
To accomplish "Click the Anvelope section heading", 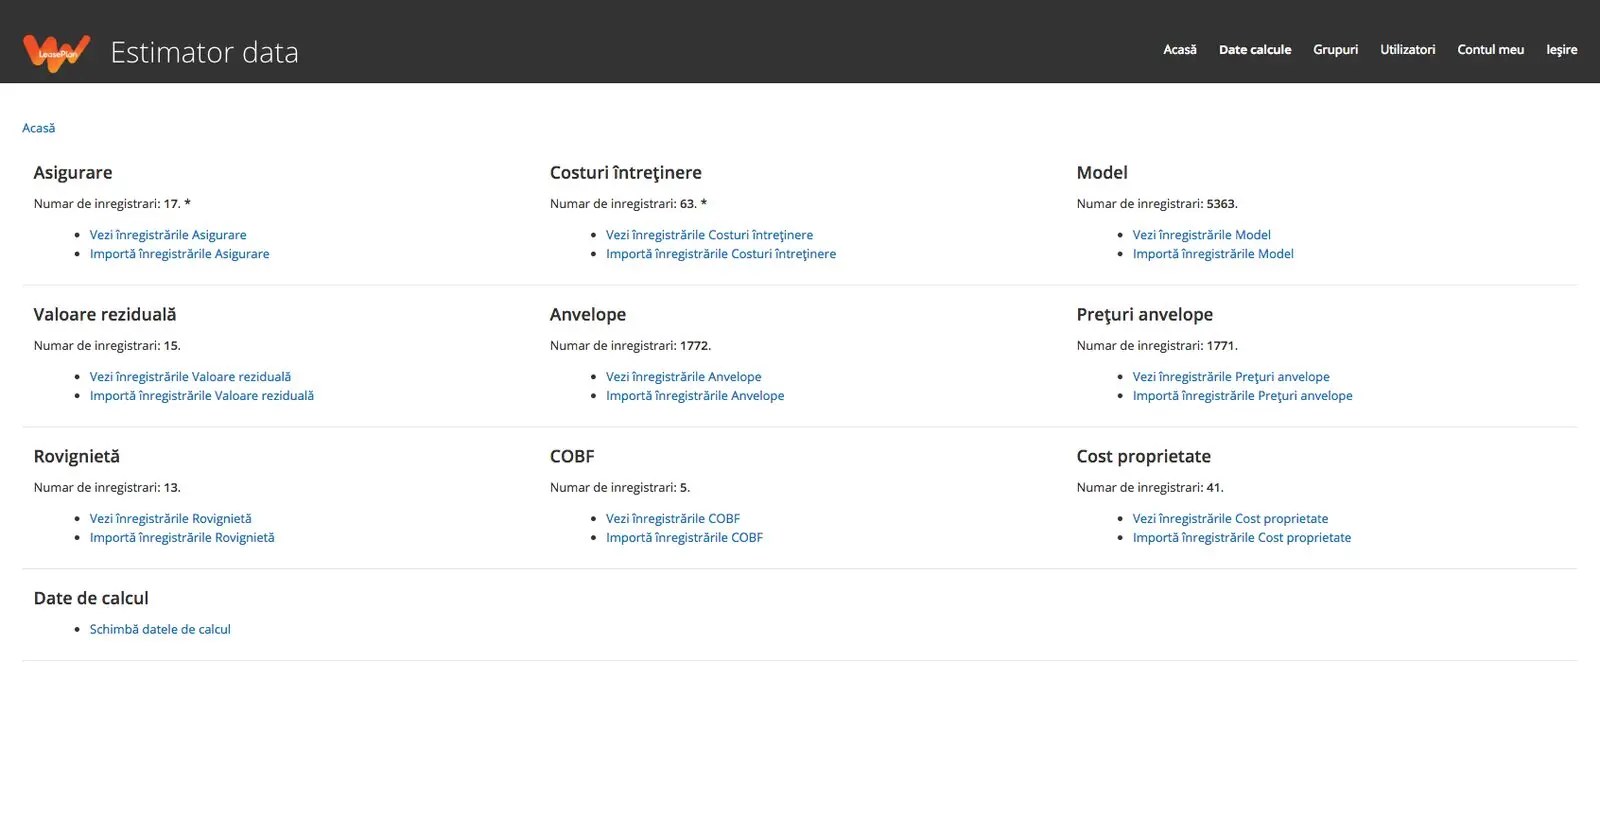I will [588, 315].
